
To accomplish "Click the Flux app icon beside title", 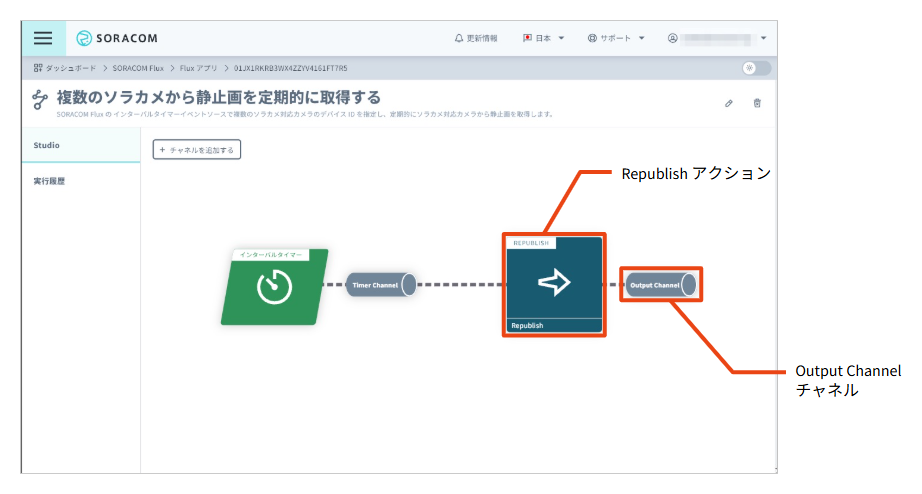I will tap(39, 99).
